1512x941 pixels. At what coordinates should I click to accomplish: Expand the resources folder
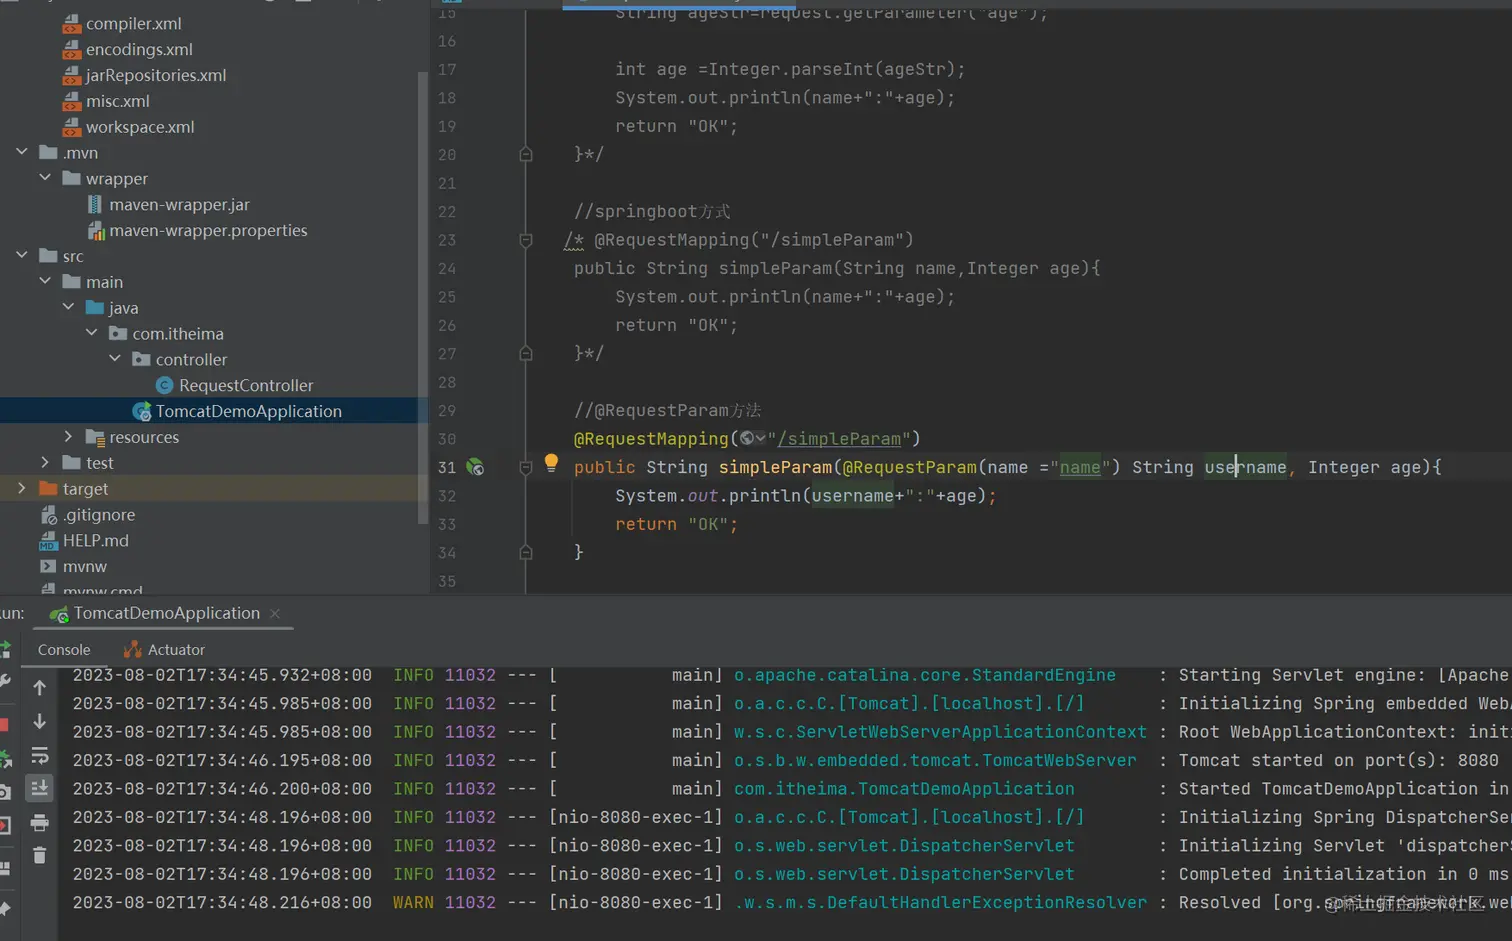[x=68, y=436]
